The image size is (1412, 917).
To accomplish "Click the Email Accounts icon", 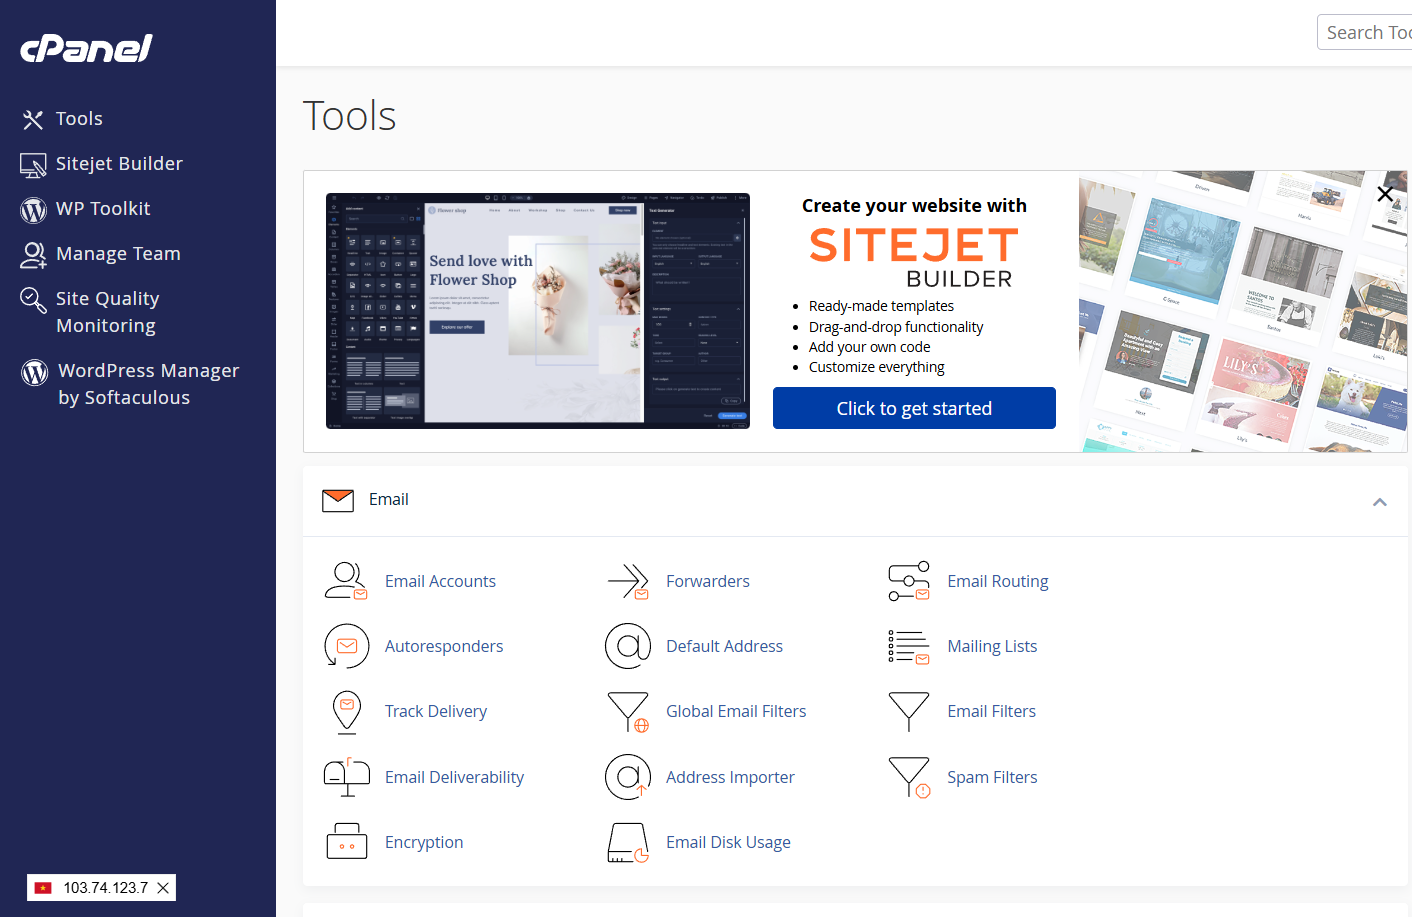I will click(x=346, y=581).
